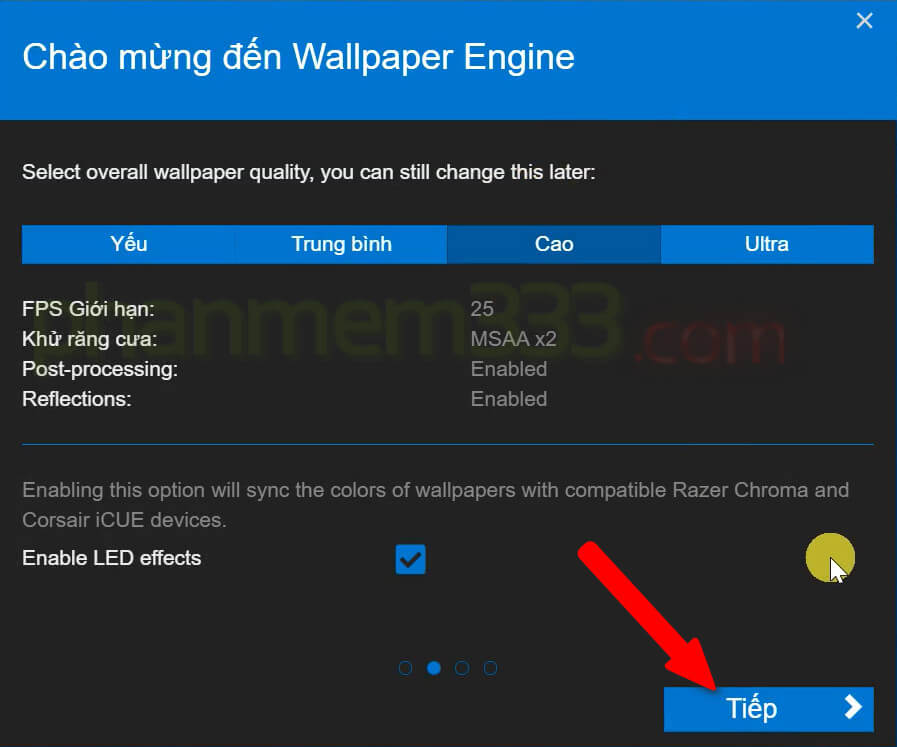
Task: Click the Tiếp button to continue
Action: pyautogui.click(x=768, y=709)
